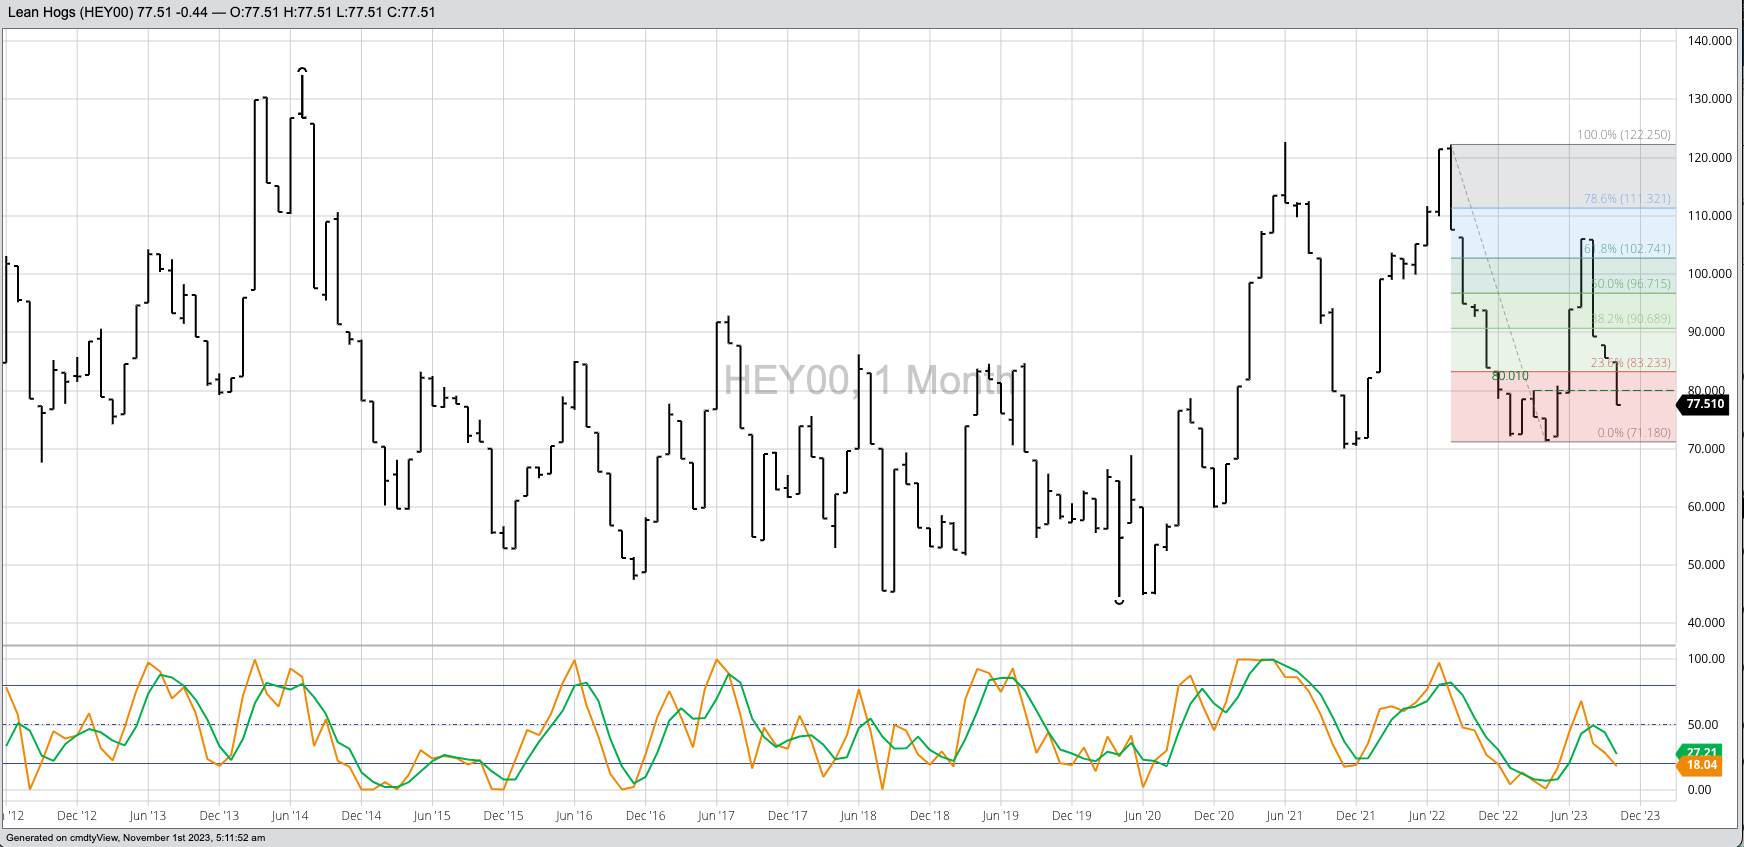Click the arc marker above the 2014 high

(x=302, y=70)
